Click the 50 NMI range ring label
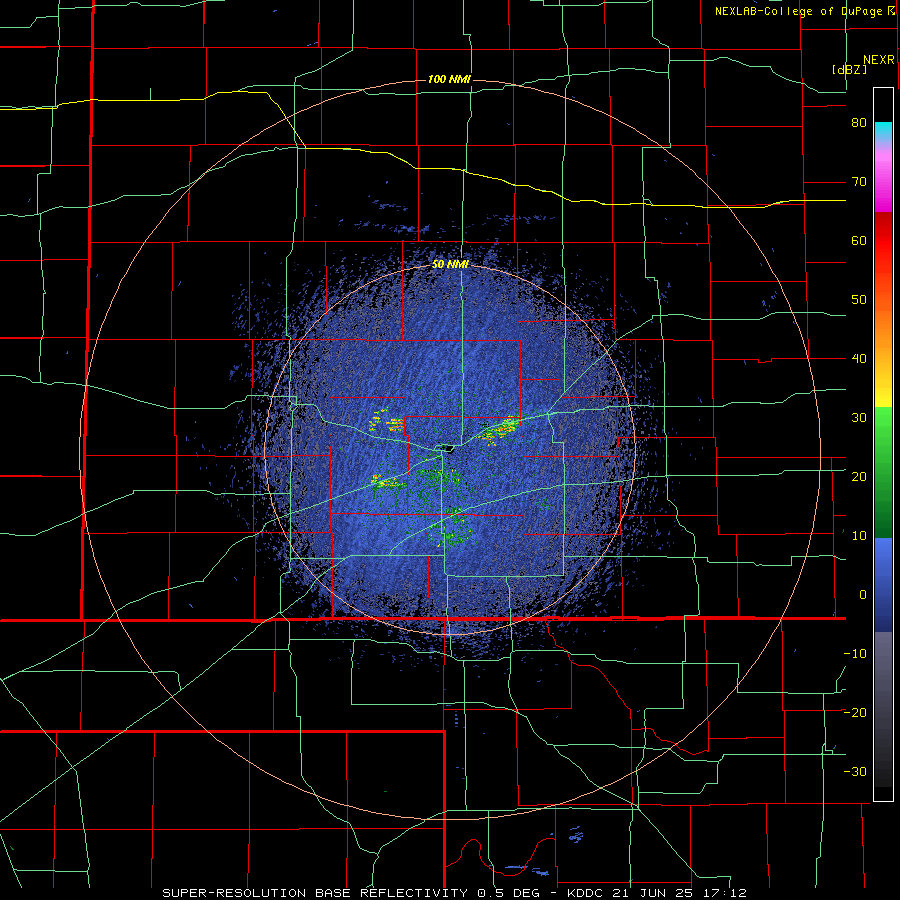 tap(450, 264)
